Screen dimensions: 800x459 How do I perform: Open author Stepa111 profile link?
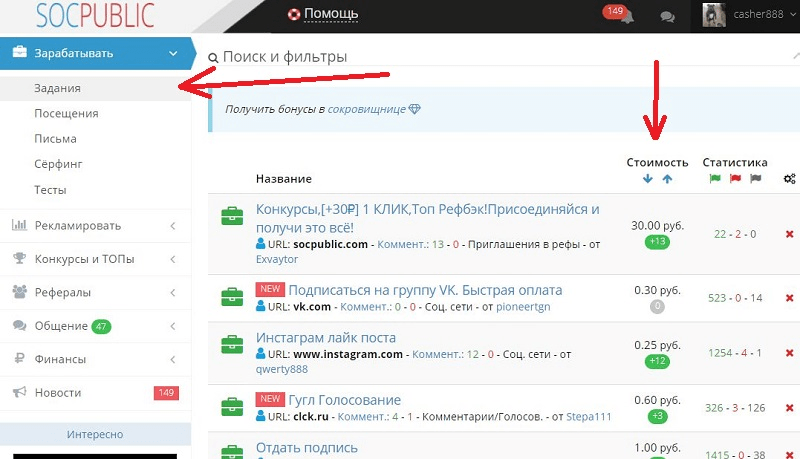click(589, 417)
